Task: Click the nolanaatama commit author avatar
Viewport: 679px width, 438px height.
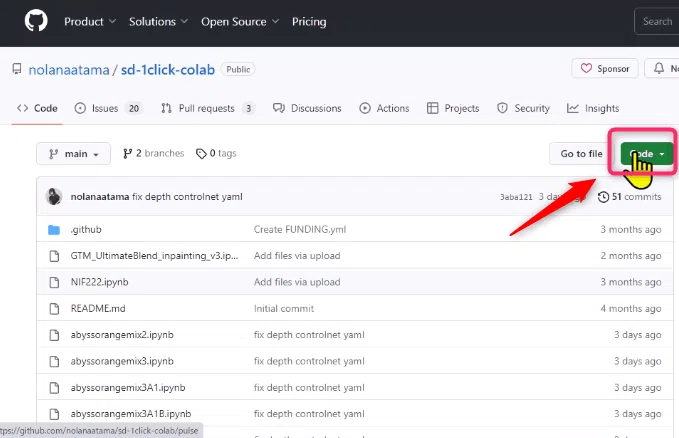Action: pyautogui.click(x=54, y=197)
